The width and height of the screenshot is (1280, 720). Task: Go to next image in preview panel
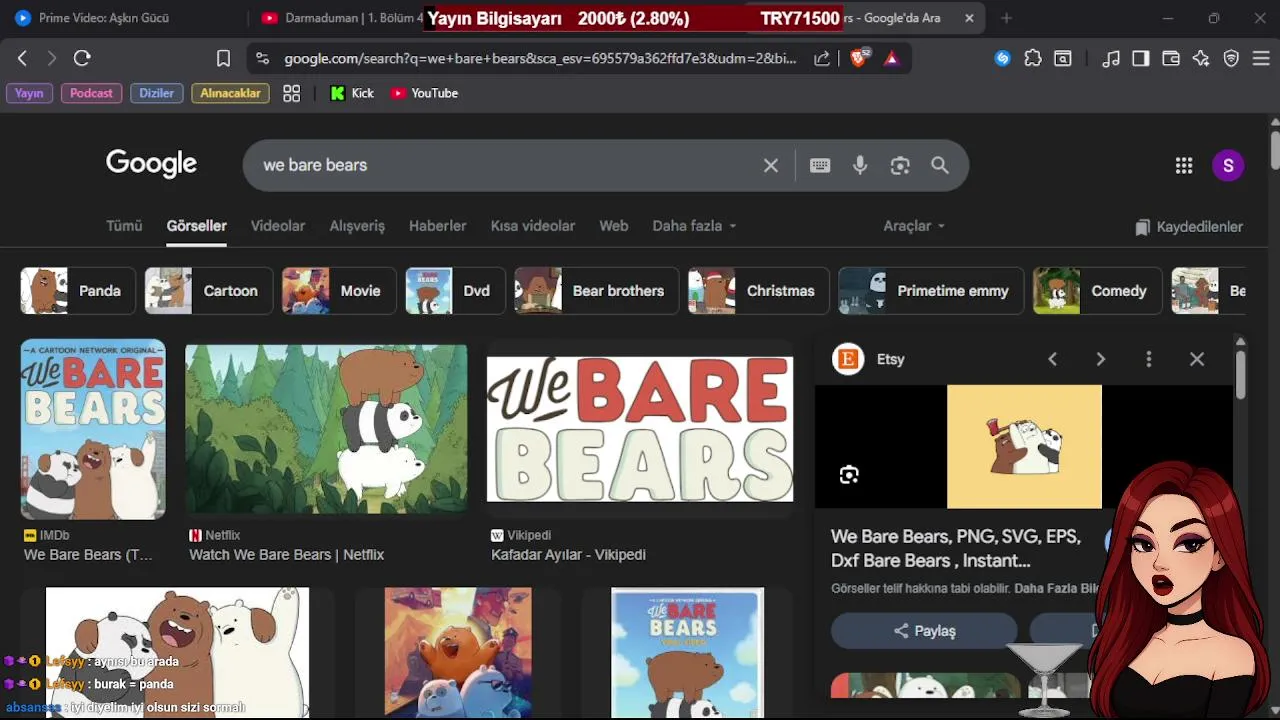pos(1101,359)
